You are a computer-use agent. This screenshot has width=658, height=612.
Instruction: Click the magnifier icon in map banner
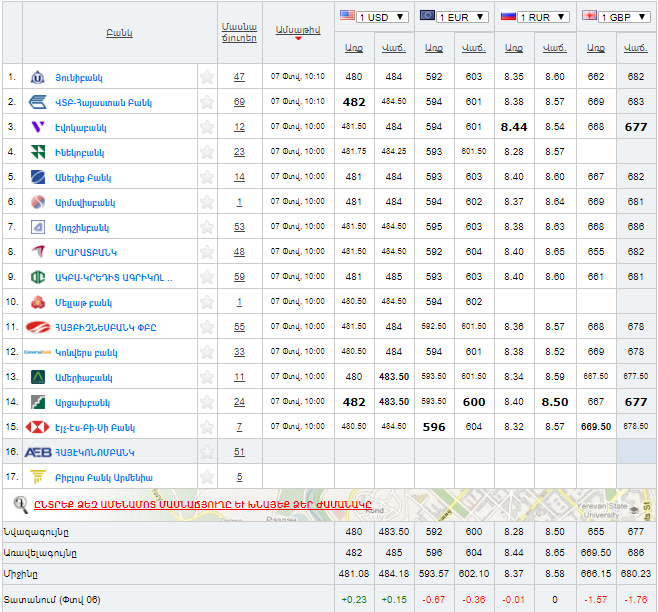(19, 503)
